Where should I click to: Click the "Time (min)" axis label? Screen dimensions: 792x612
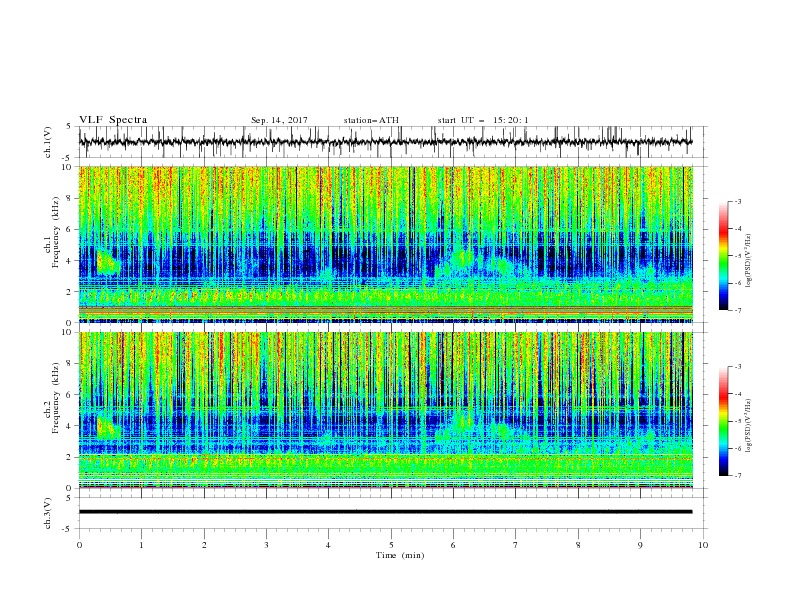400,555
